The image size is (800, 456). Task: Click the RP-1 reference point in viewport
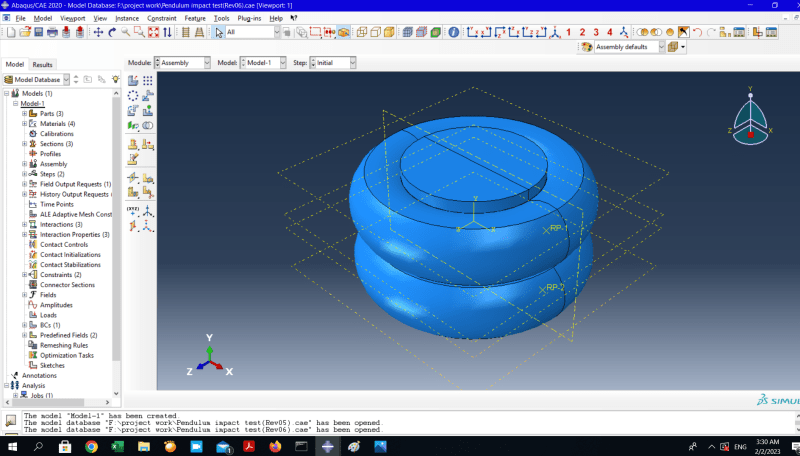click(546, 230)
